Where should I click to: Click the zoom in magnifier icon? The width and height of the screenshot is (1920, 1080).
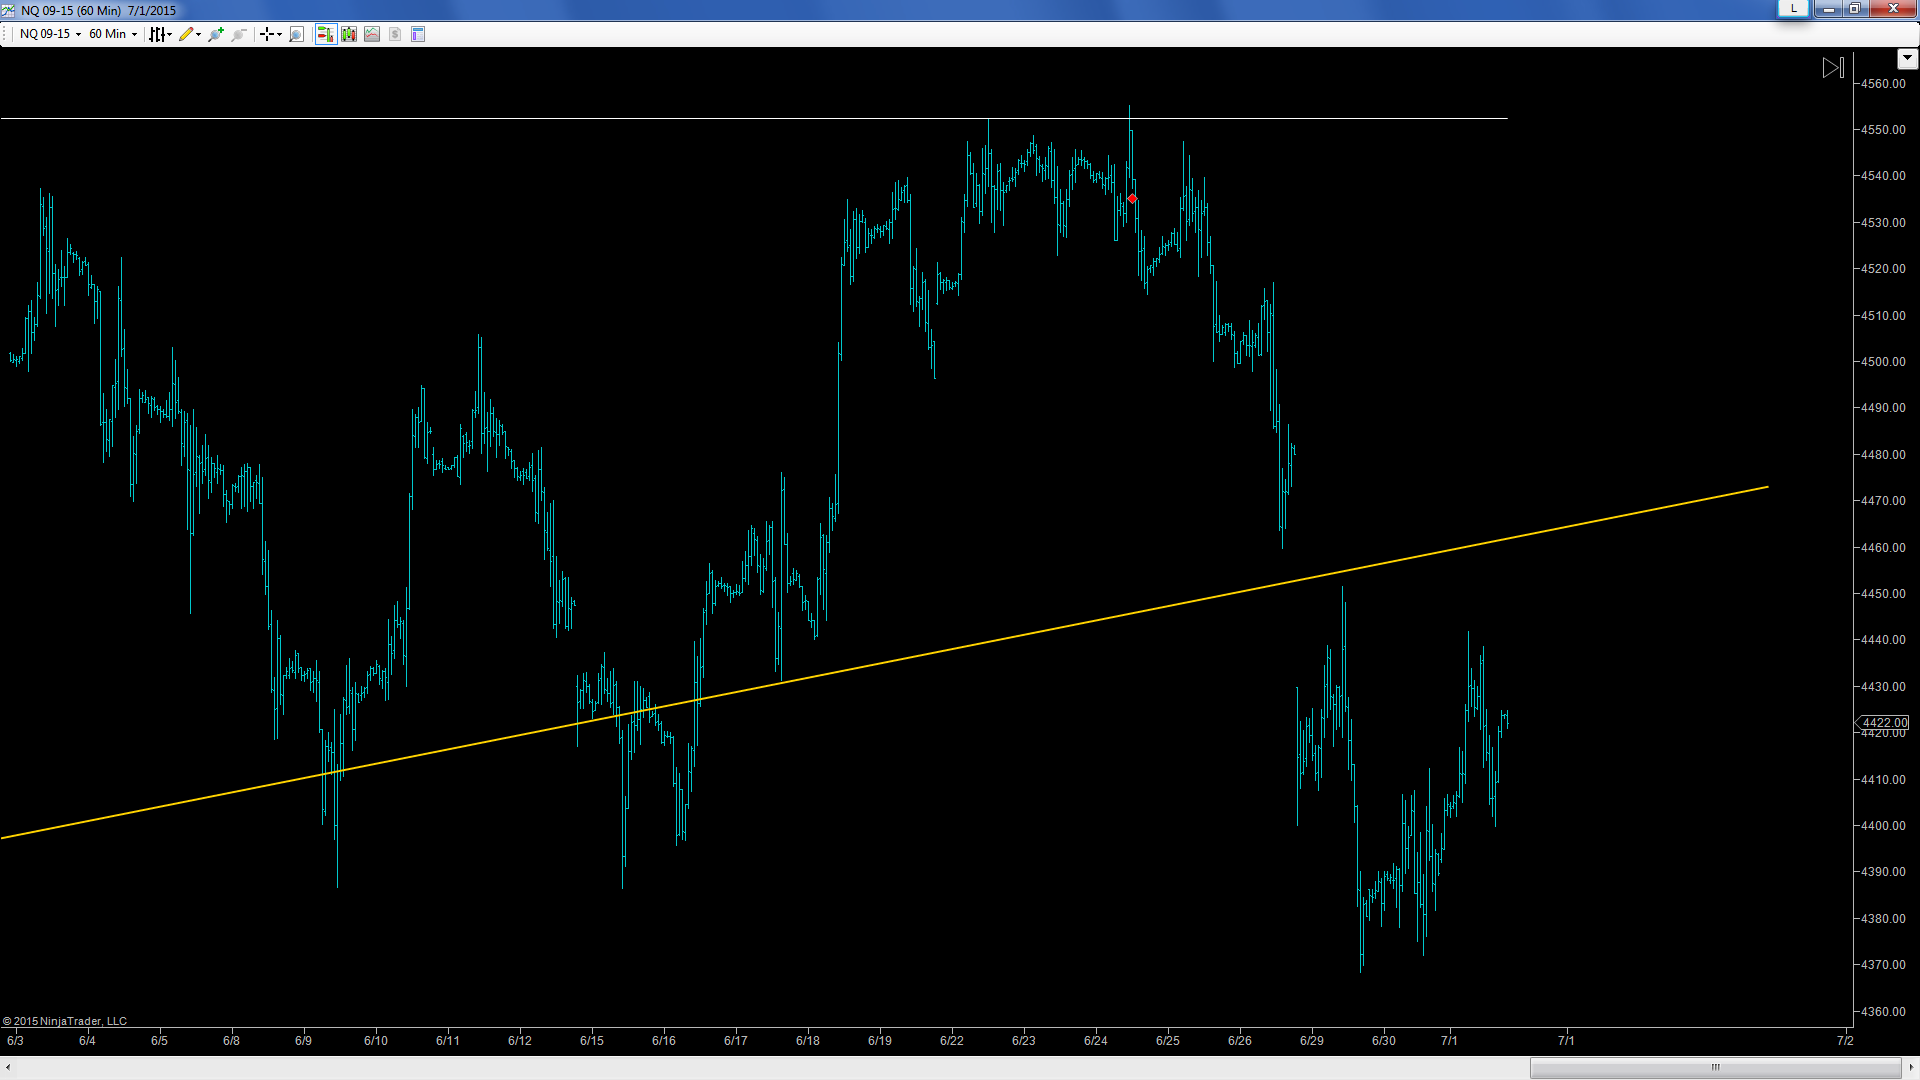pyautogui.click(x=216, y=34)
